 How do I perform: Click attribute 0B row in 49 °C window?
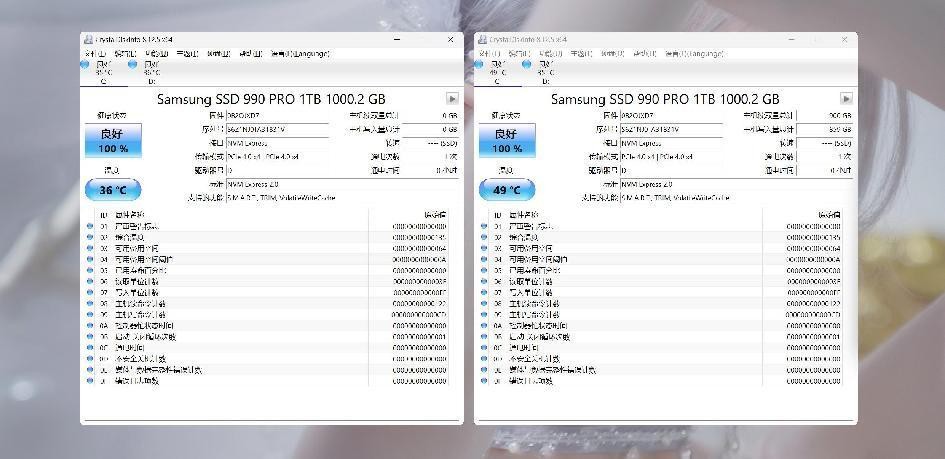pyautogui.click(x=661, y=337)
